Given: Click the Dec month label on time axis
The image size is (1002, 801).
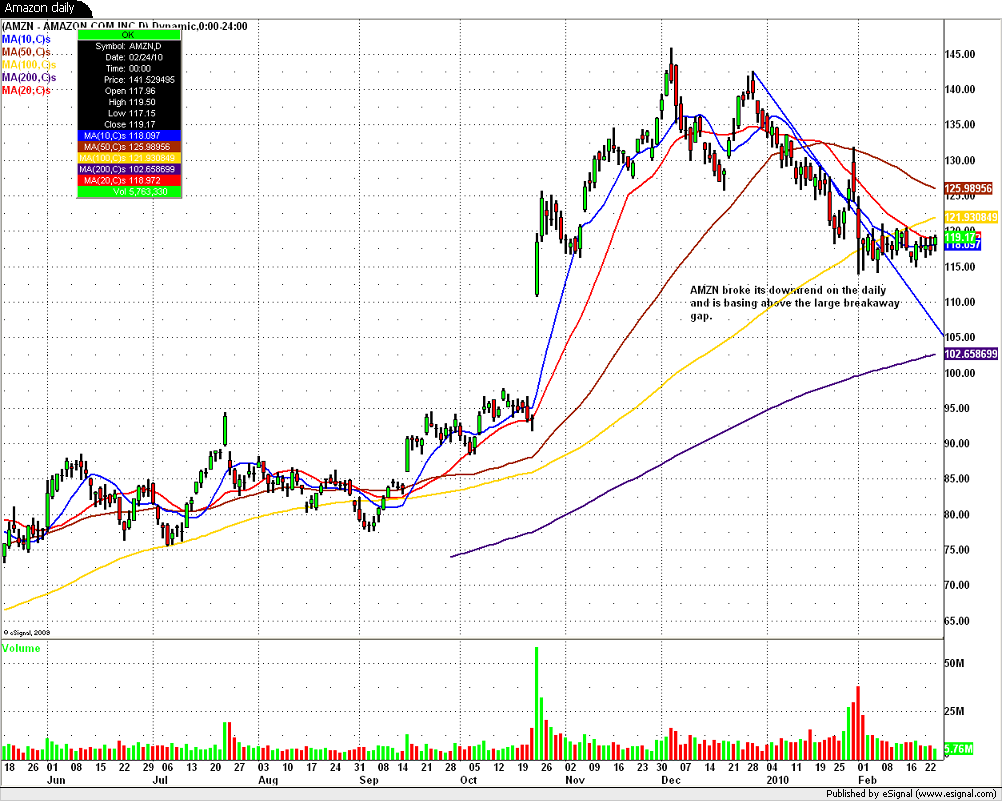Looking at the screenshot, I should tap(672, 781).
